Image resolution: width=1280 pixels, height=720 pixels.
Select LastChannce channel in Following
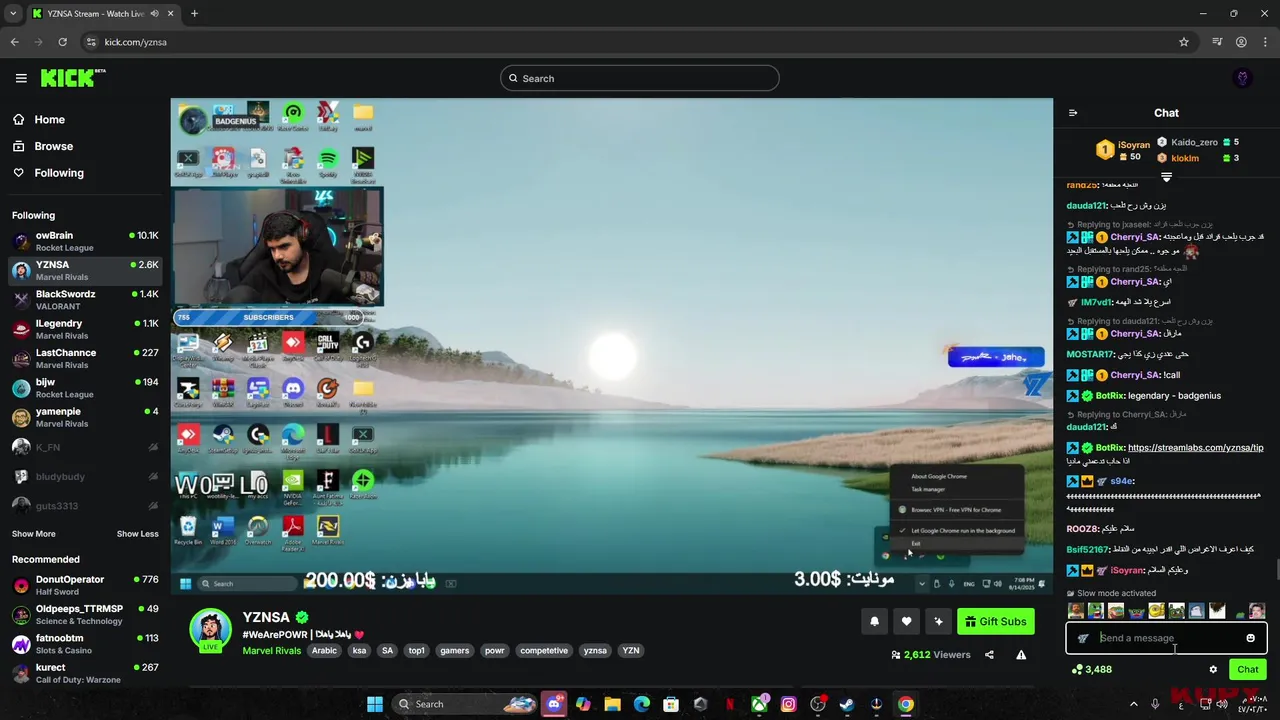coord(85,358)
